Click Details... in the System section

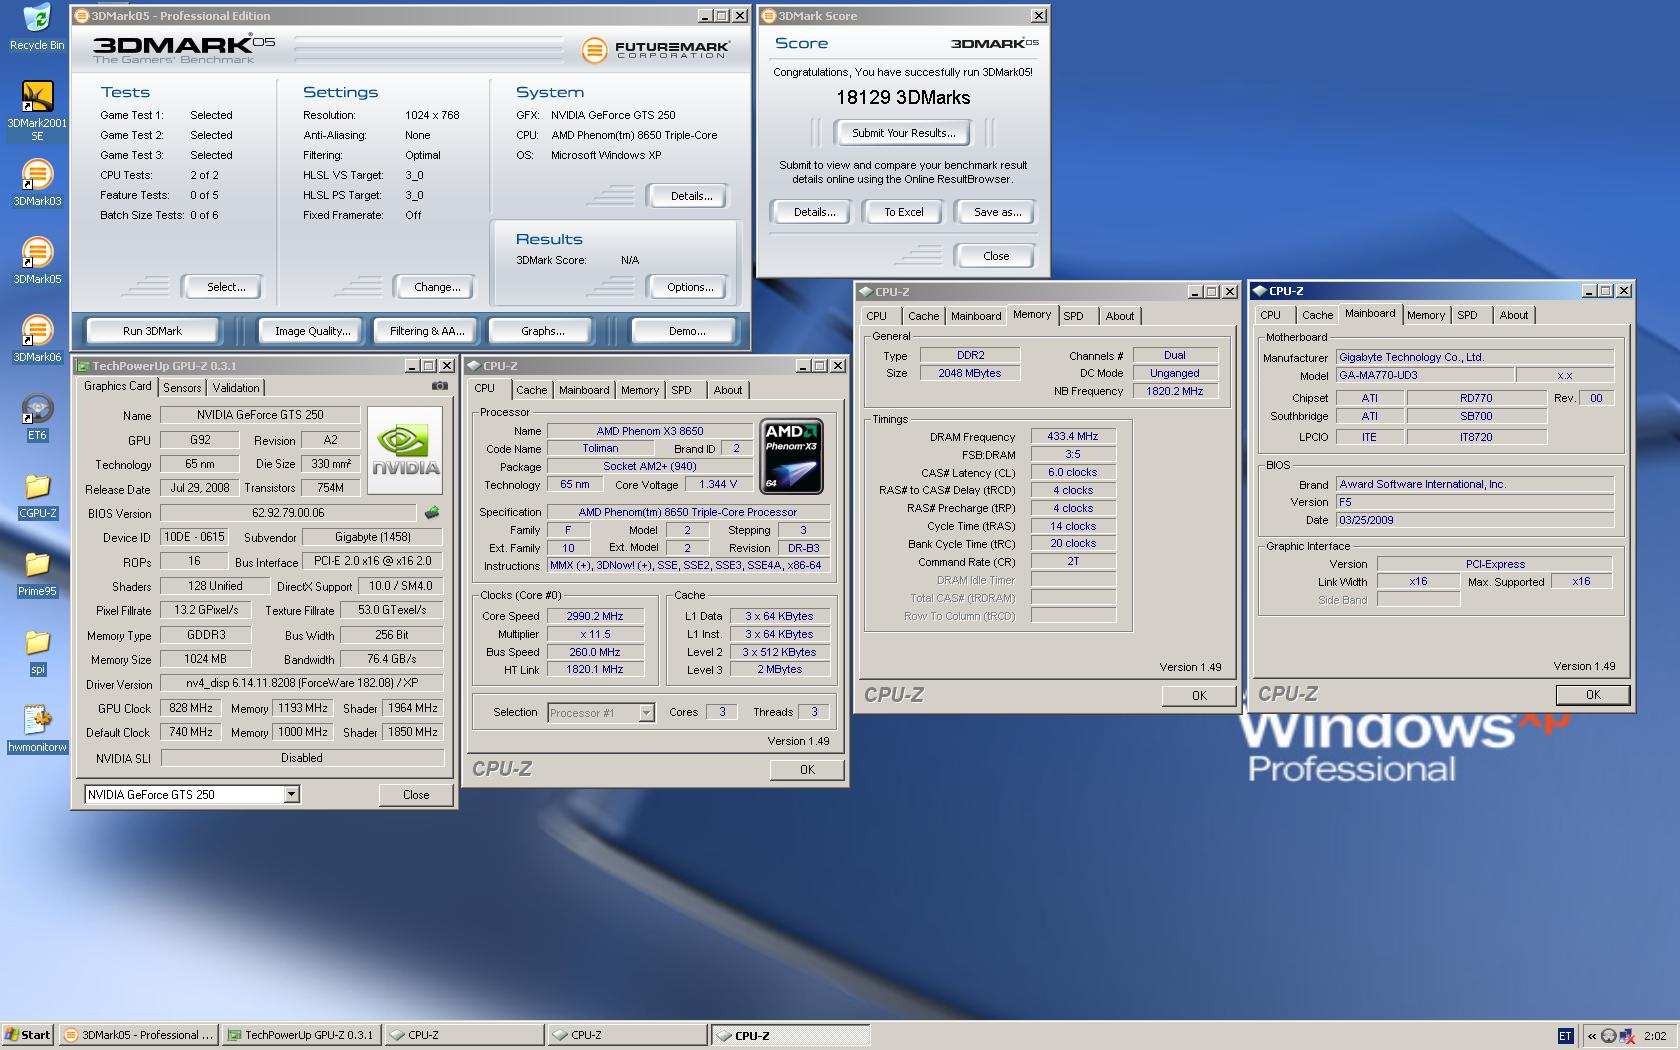pos(691,196)
